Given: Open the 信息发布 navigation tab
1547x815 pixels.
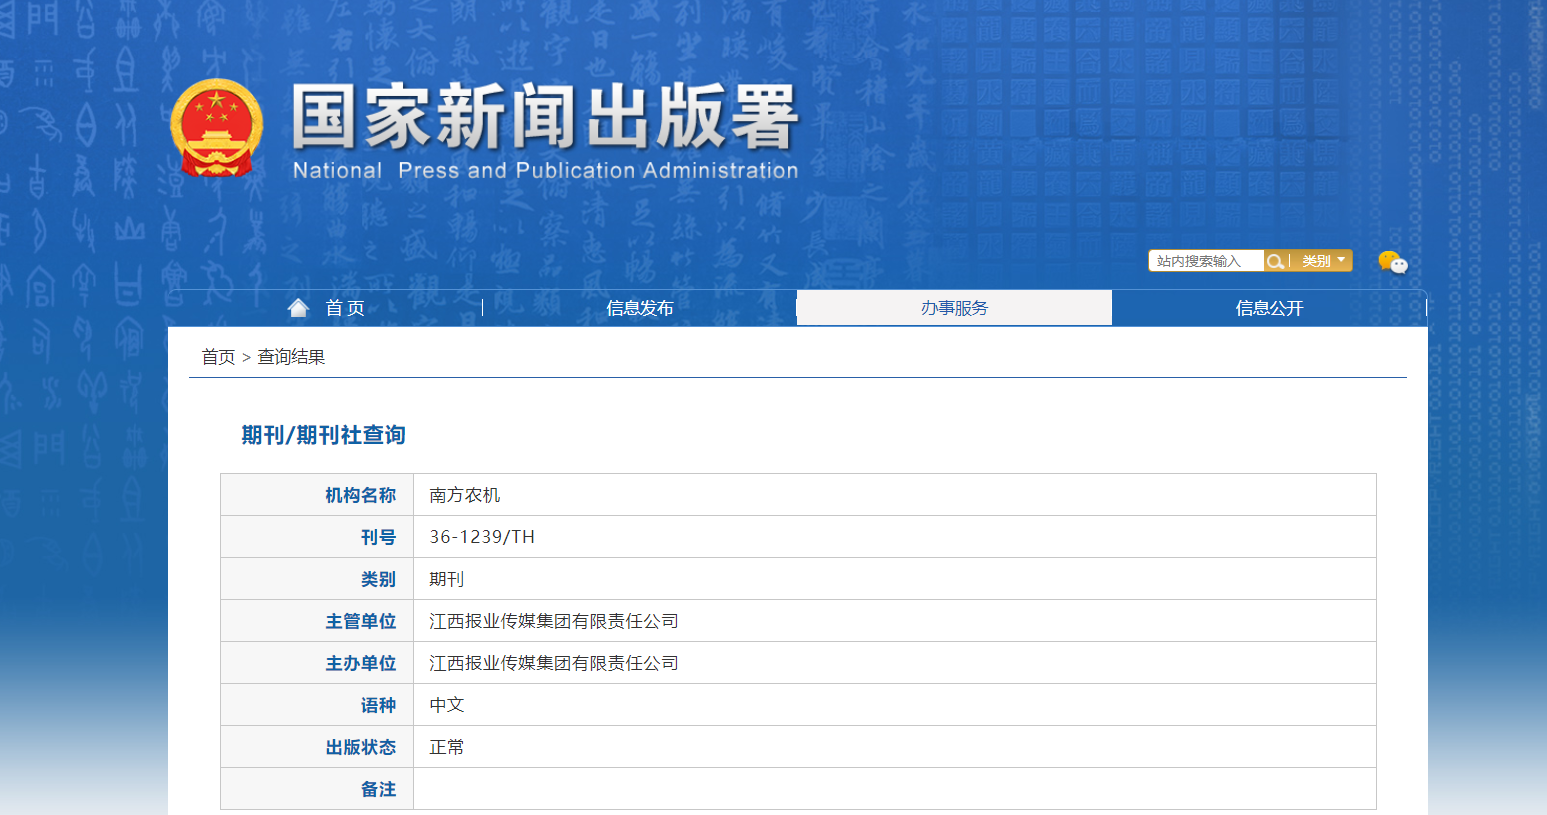Looking at the screenshot, I should (x=639, y=308).
